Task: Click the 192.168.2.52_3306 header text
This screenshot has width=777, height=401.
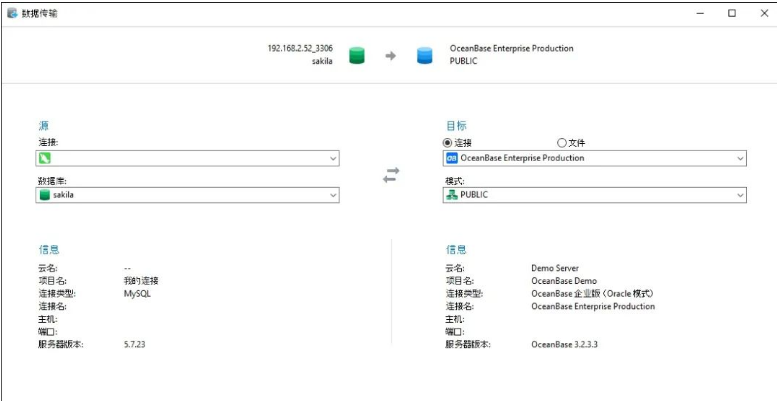Action: (300, 48)
